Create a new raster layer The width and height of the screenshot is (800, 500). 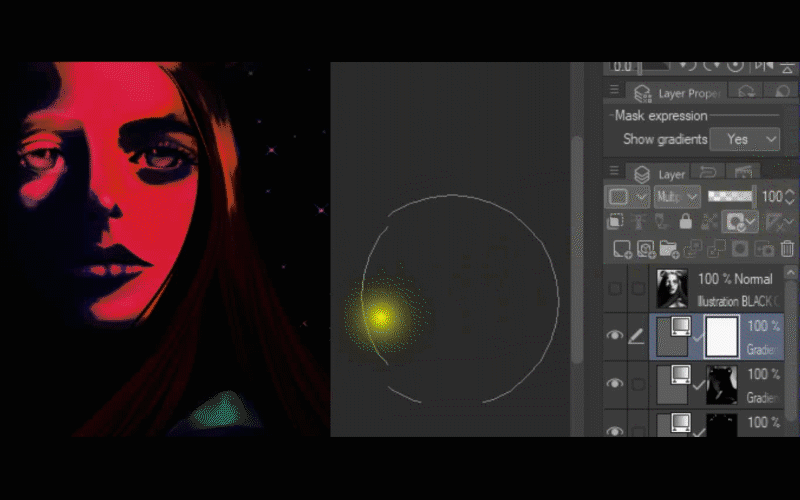tap(622, 249)
